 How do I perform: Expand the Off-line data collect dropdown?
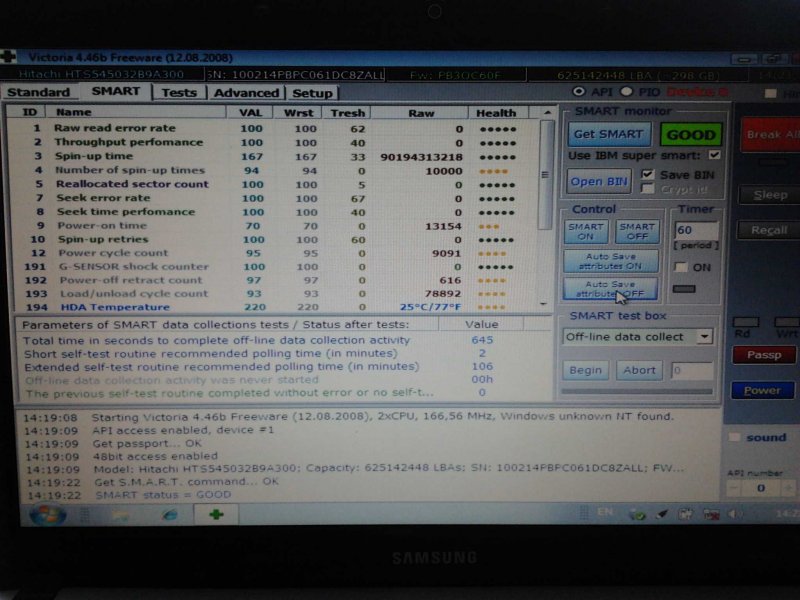tap(705, 337)
